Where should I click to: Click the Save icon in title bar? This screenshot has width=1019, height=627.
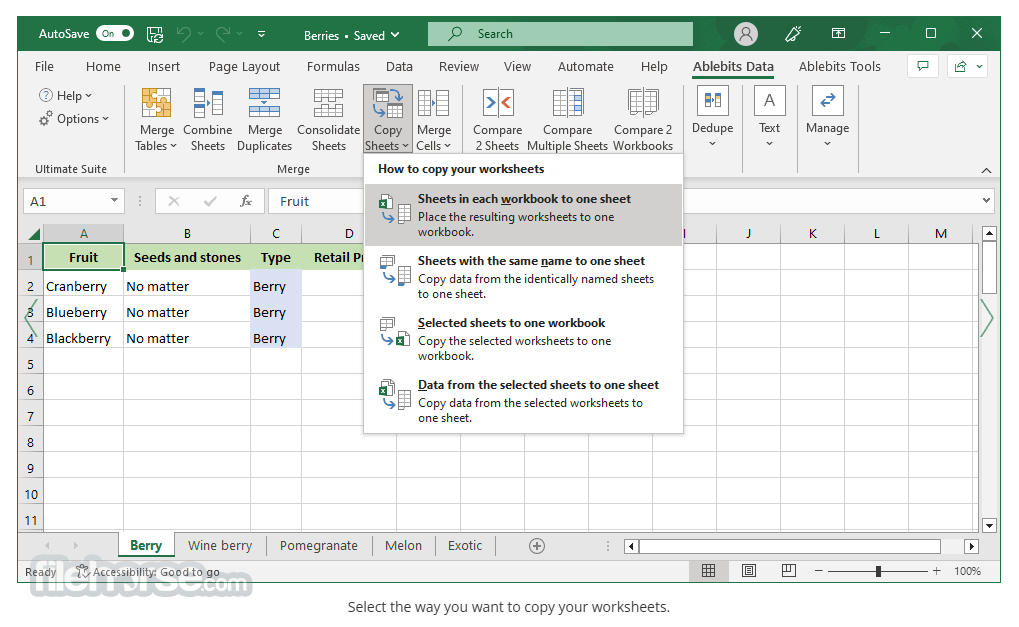(x=155, y=34)
